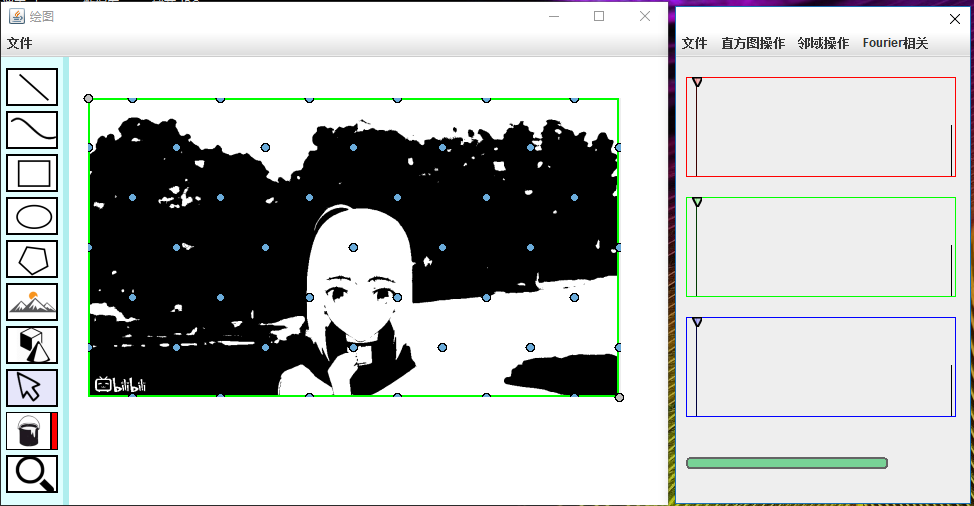The image size is (974, 506).
Task: Close the 绘图 window
Action: pos(645,16)
